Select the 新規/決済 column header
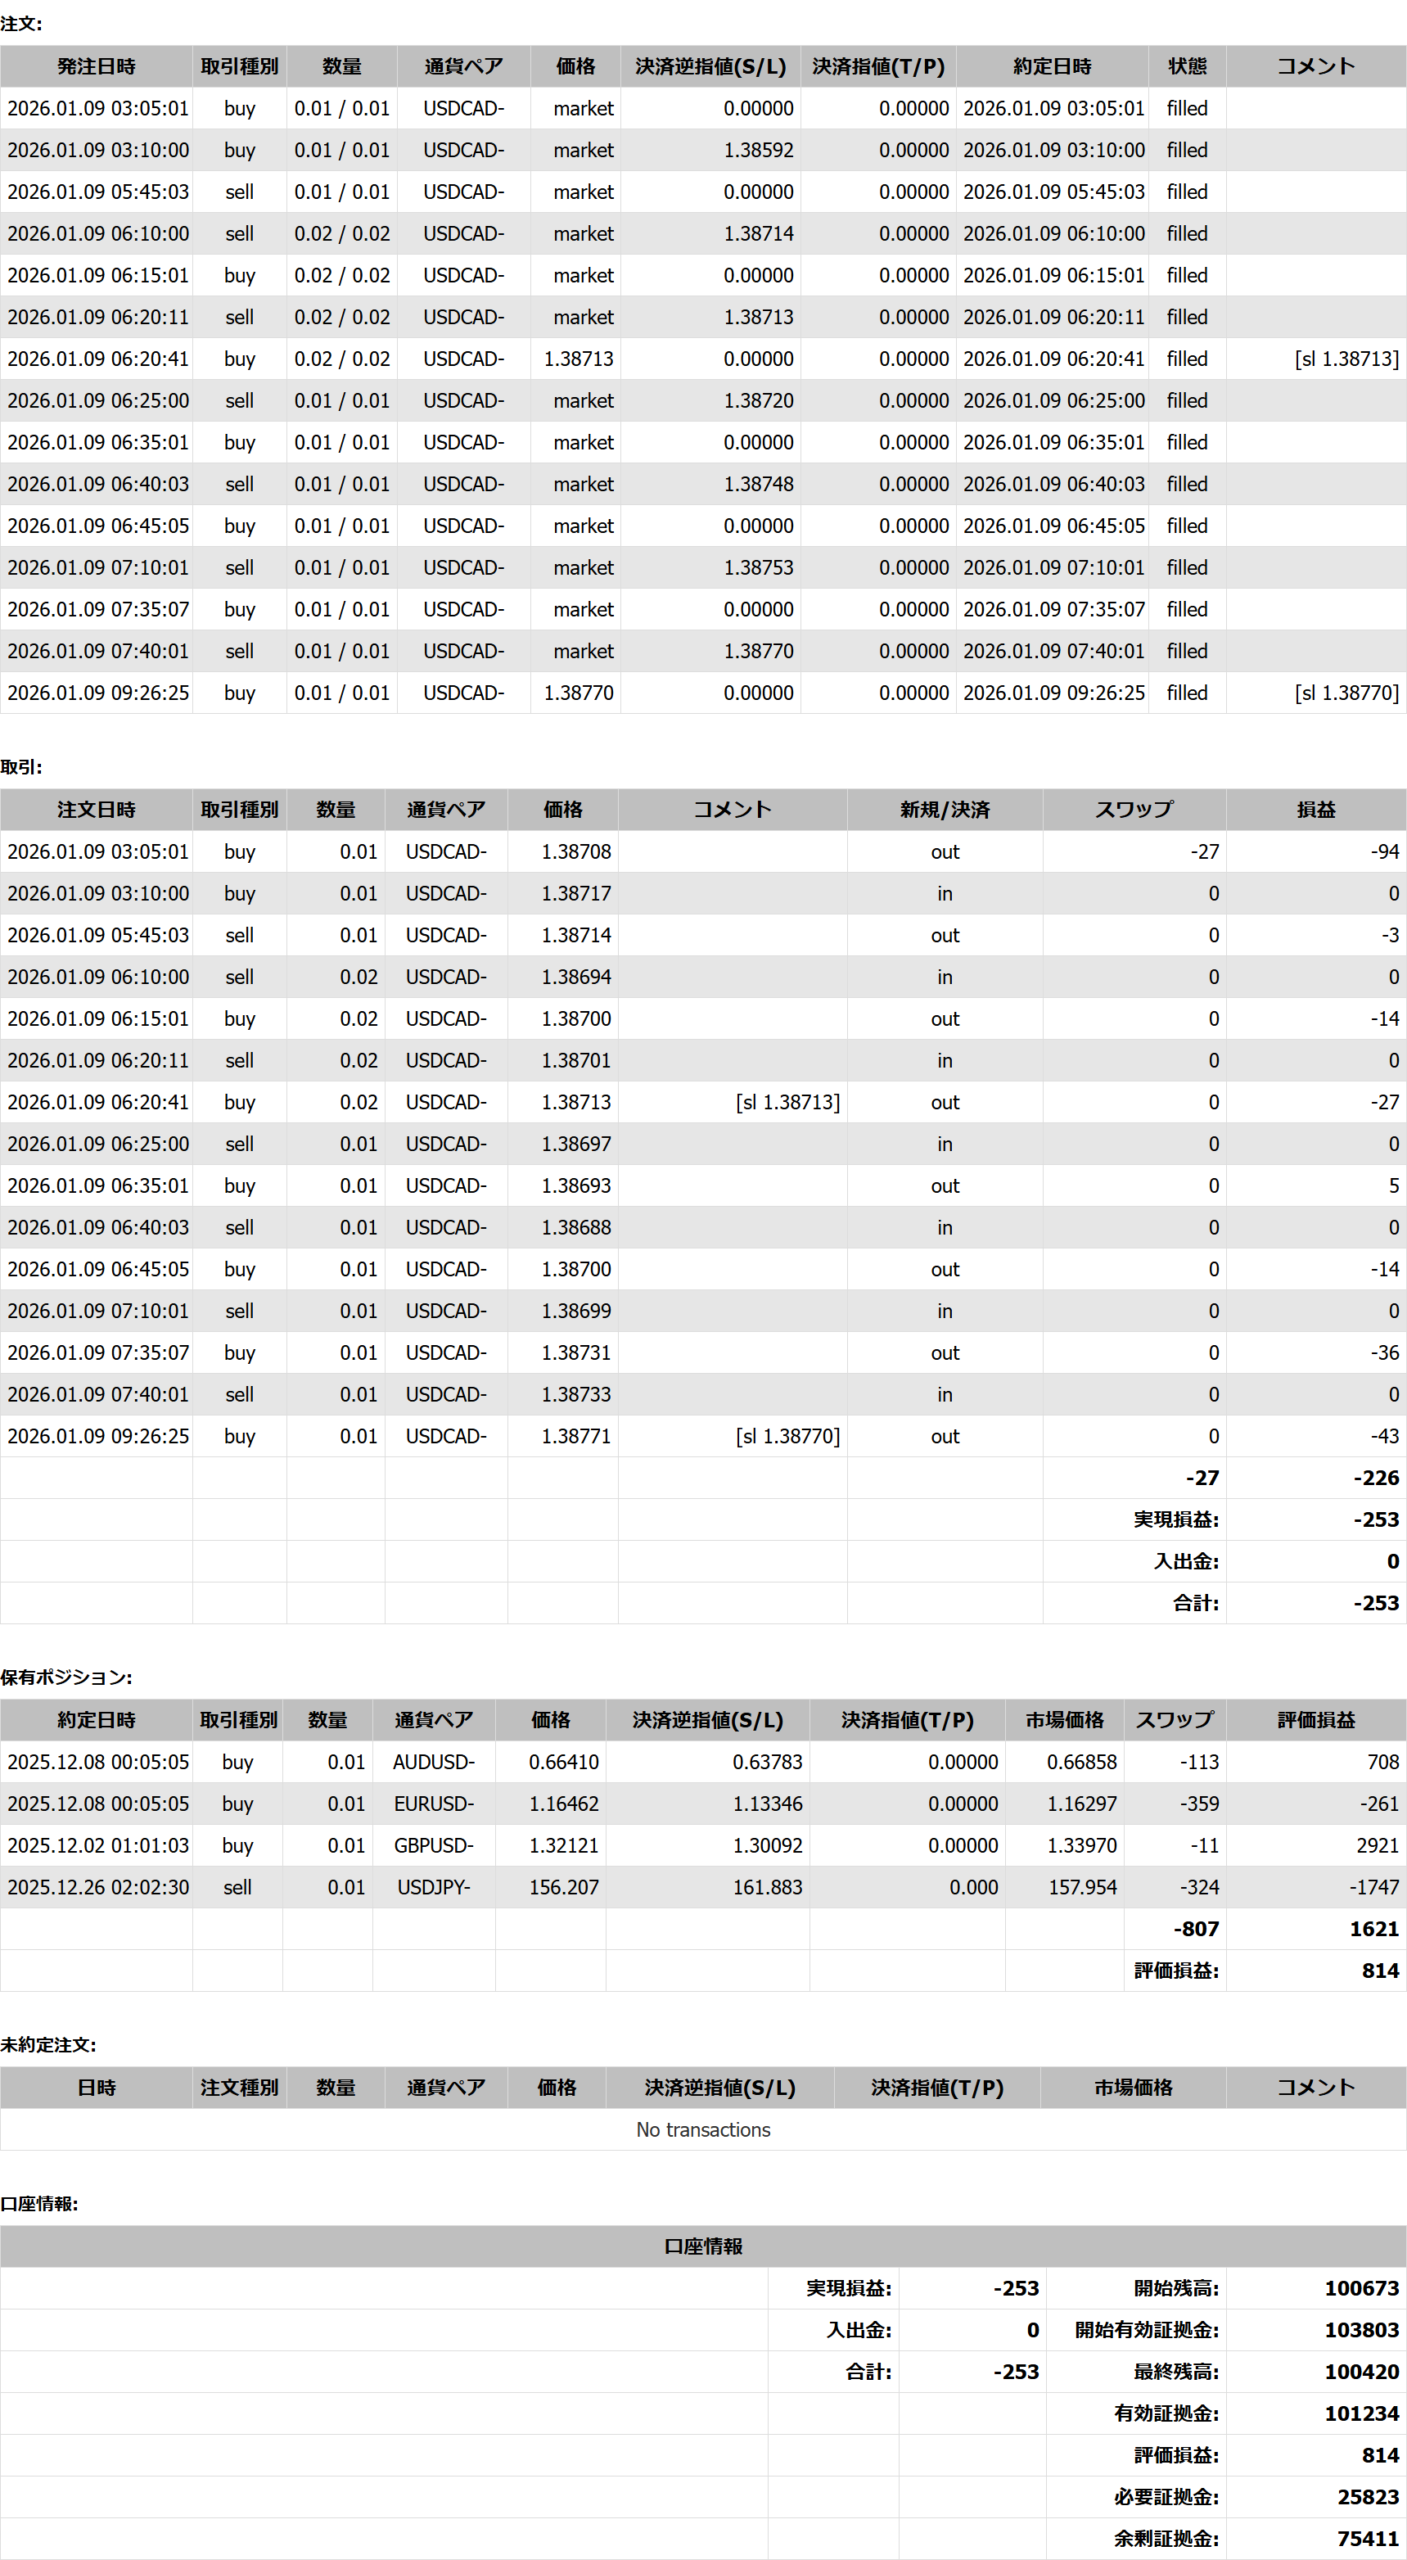The width and height of the screenshot is (1407, 2560). (944, 809)
